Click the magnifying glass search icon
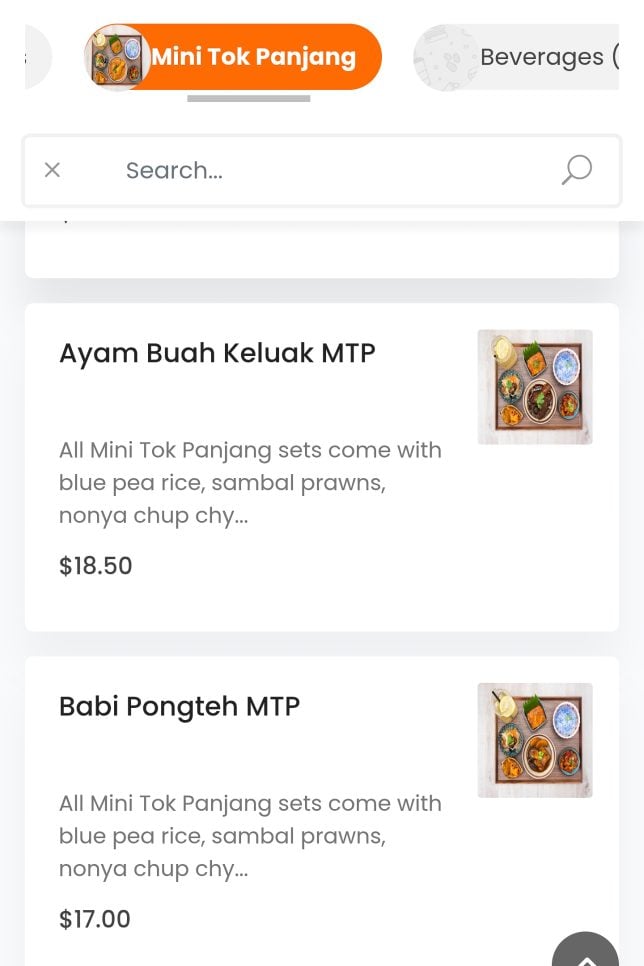The image size is (644, 966). coord(576,170)
